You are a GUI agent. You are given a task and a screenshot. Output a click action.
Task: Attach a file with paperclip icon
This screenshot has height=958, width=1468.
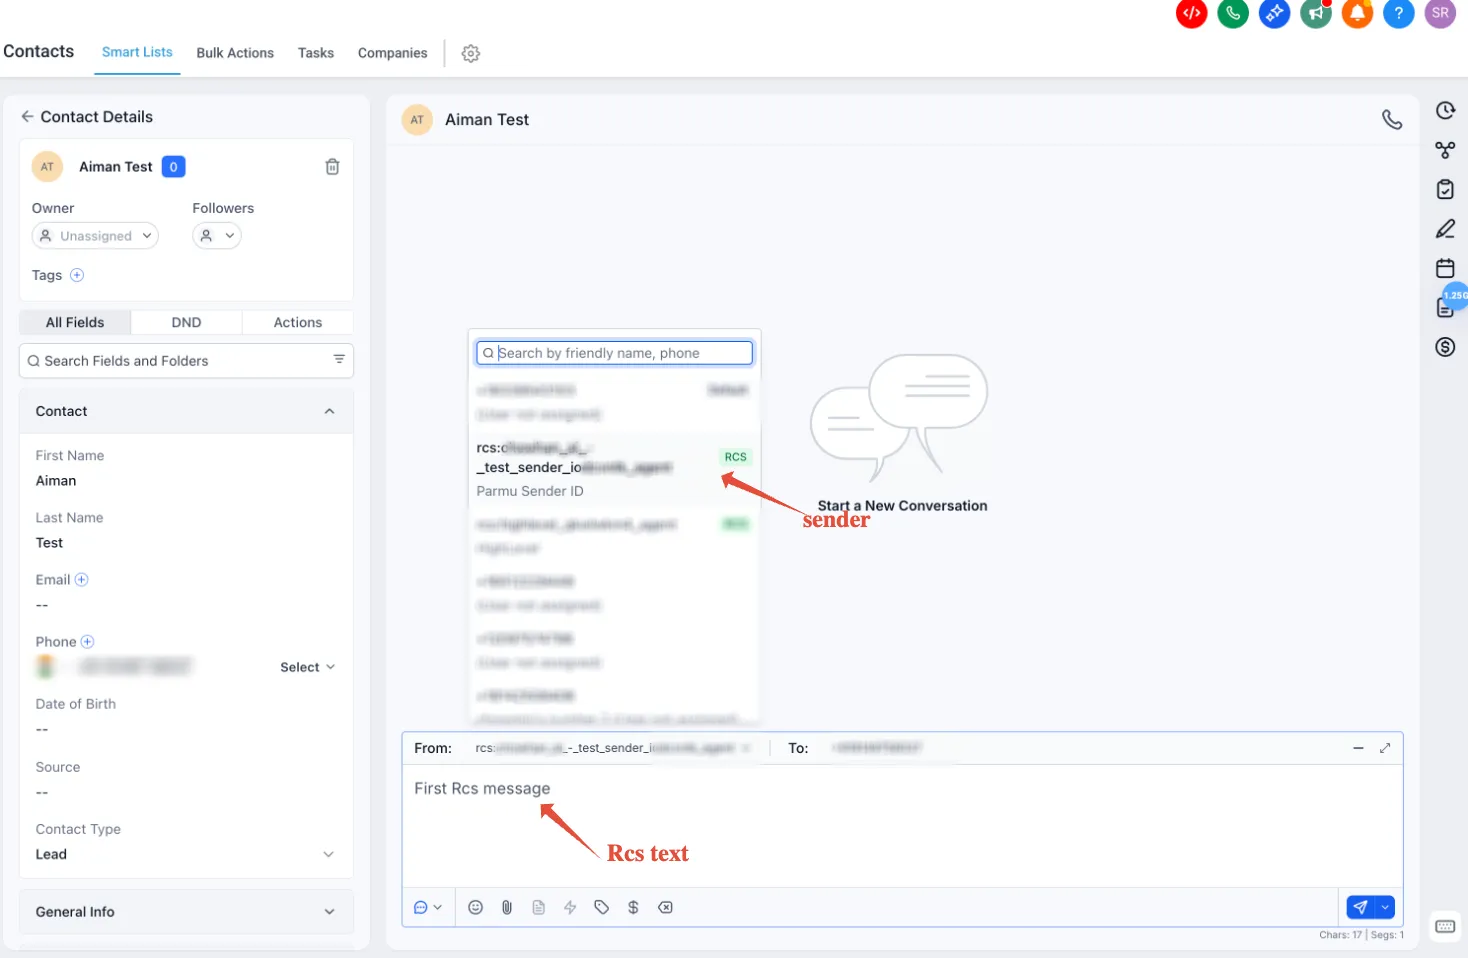click(x=507, y=907)
